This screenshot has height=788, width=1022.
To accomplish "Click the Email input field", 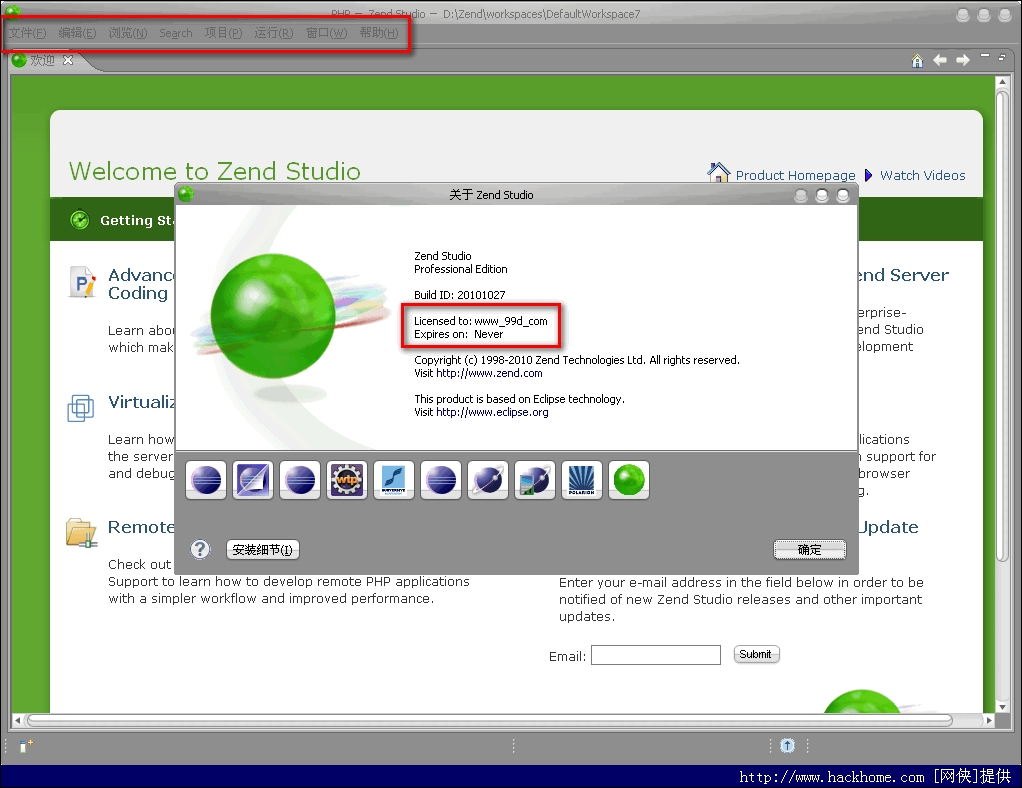I will click(x=655, y=655).
